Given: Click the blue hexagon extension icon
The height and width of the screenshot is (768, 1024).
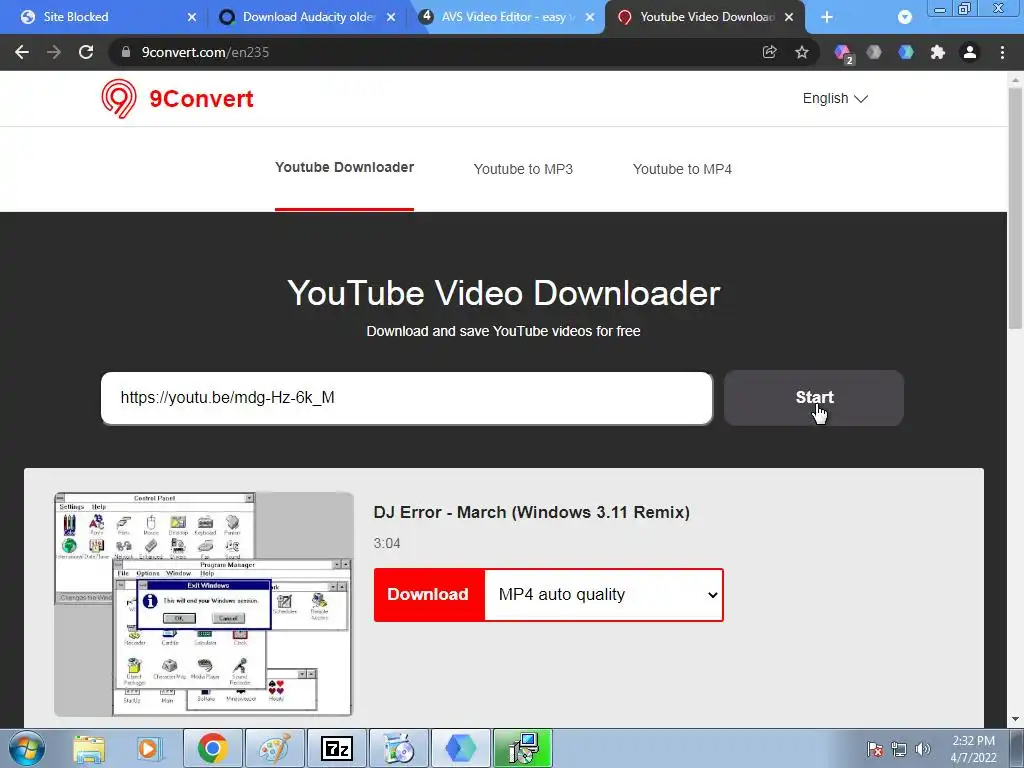Looking at the screenshot, I should click(x=906, y=52).
